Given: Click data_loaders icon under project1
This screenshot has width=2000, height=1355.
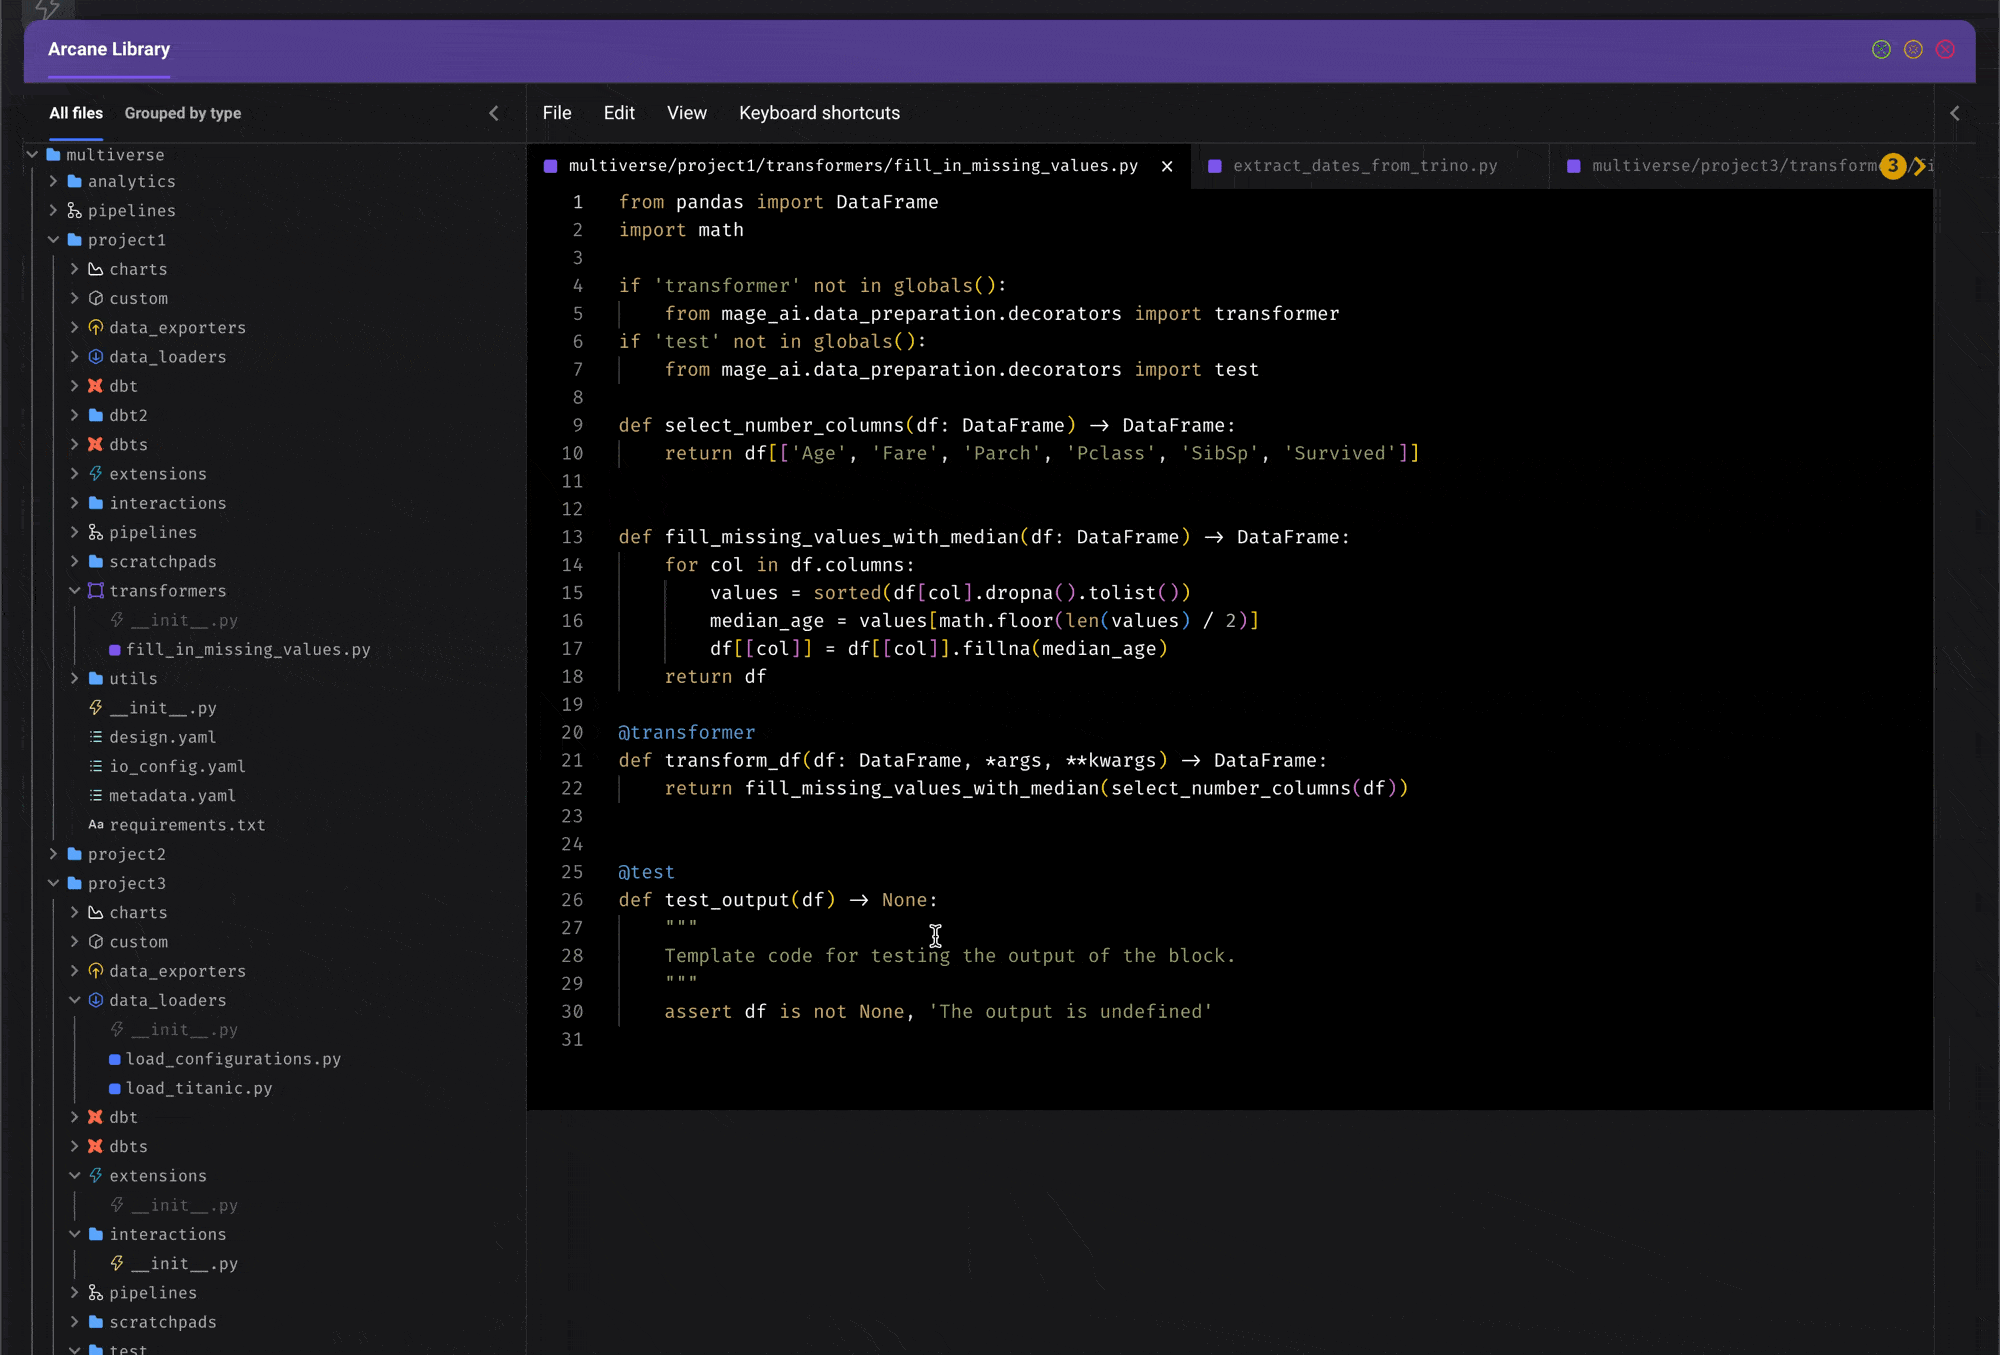Looking at the screenshot, I should pyautogui.click(x=96, y=356).
